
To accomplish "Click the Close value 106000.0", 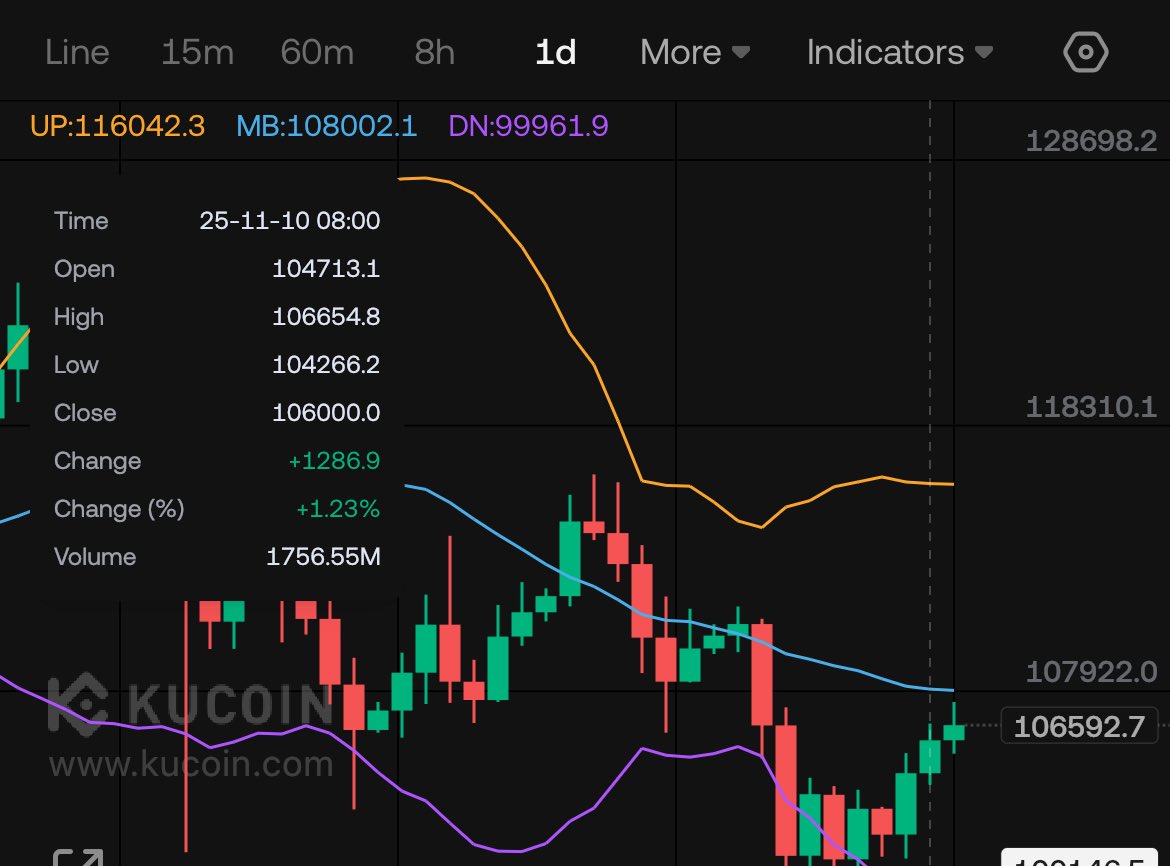I will tap(326, 412).
